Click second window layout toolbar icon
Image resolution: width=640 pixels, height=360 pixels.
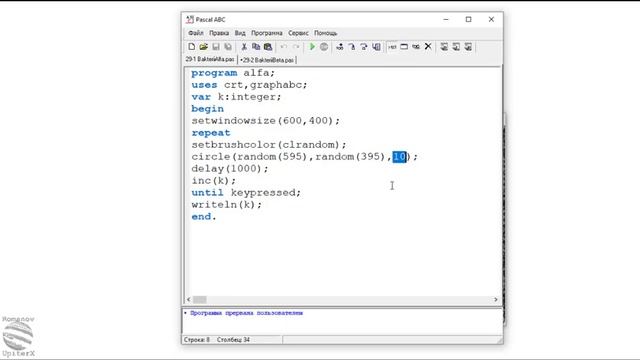pos(456,47)
